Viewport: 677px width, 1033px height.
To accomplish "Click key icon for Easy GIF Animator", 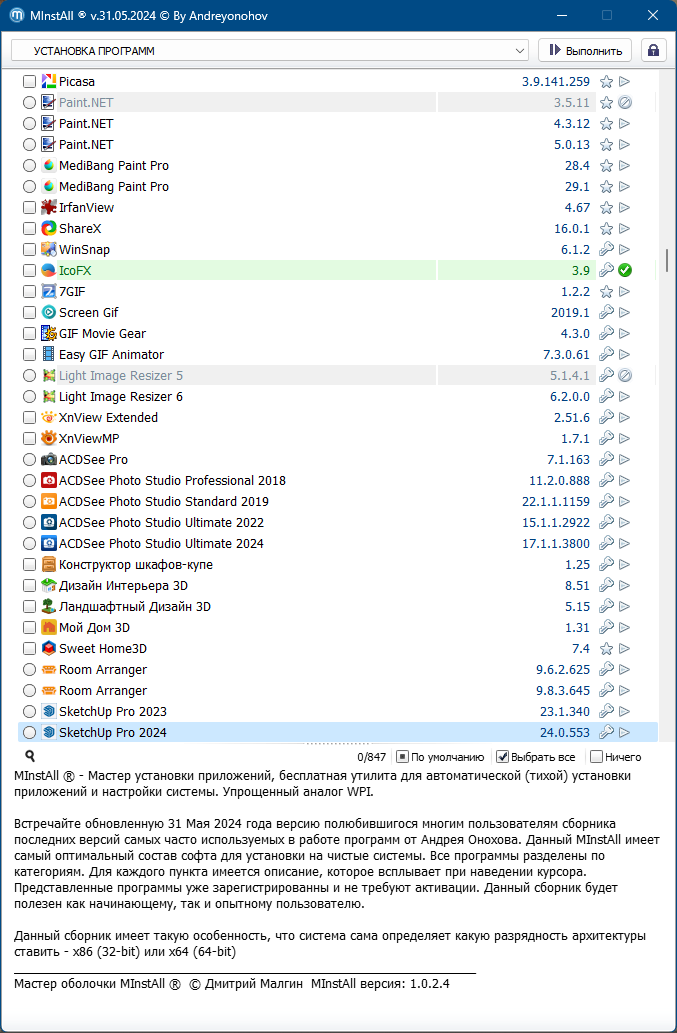I will tap(607, 354).
